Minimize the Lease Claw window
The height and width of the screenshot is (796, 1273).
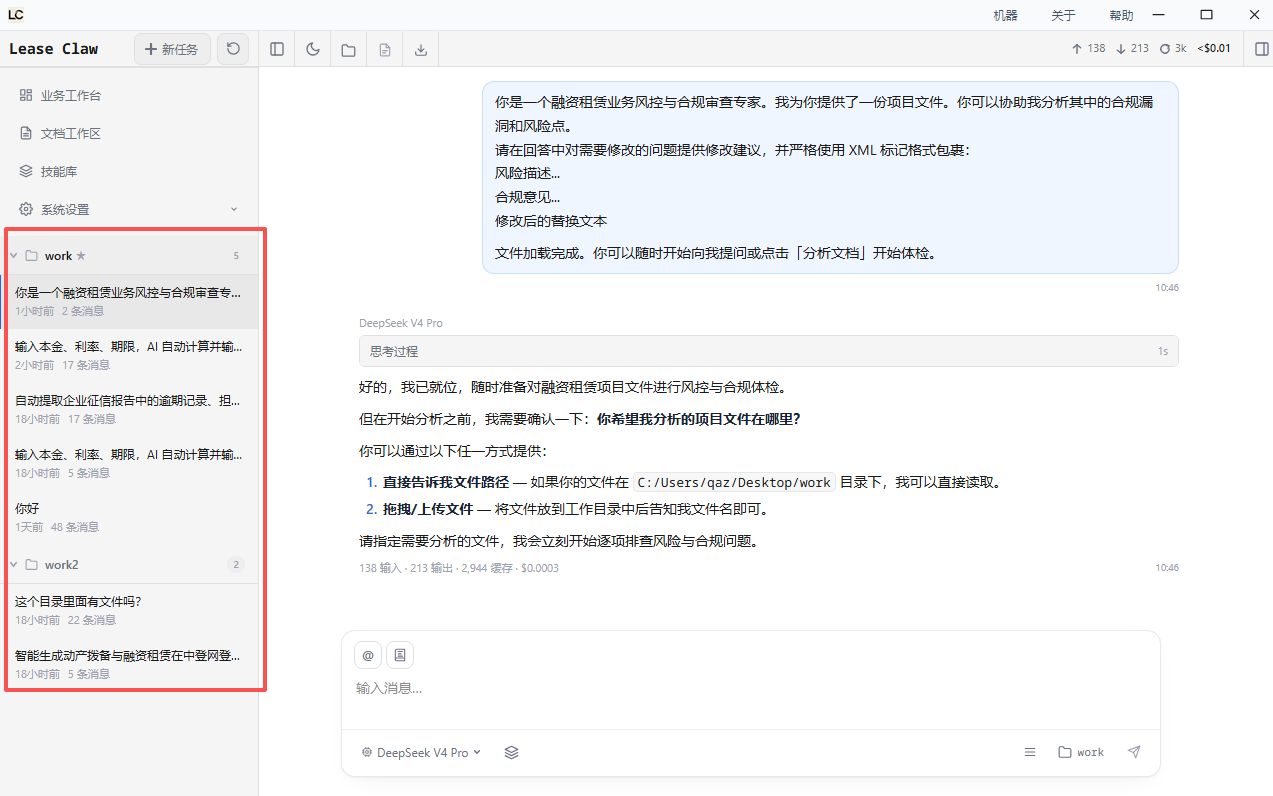pos(1159,15)
